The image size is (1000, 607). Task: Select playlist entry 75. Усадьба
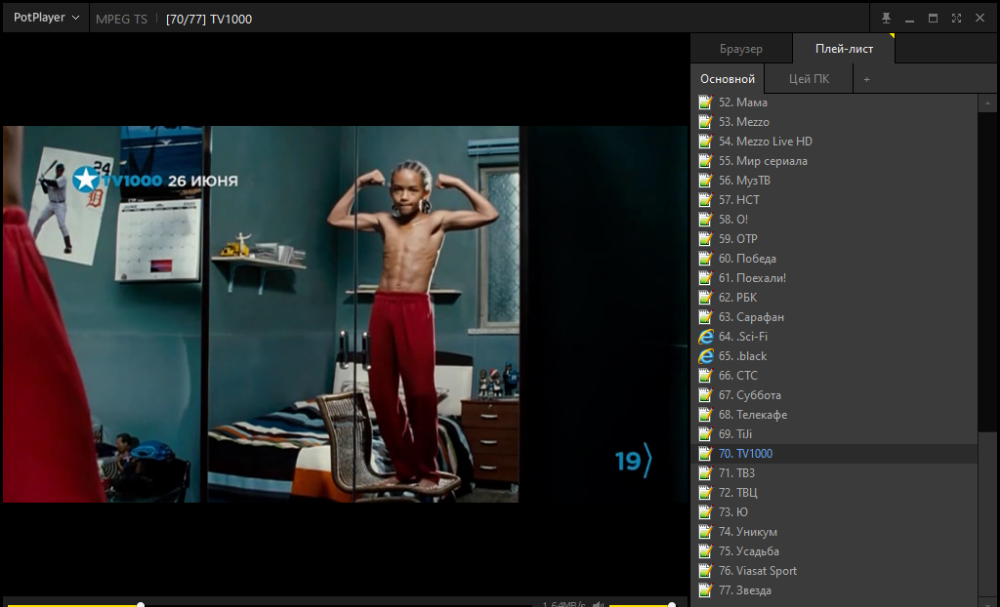tap(834, 551)
